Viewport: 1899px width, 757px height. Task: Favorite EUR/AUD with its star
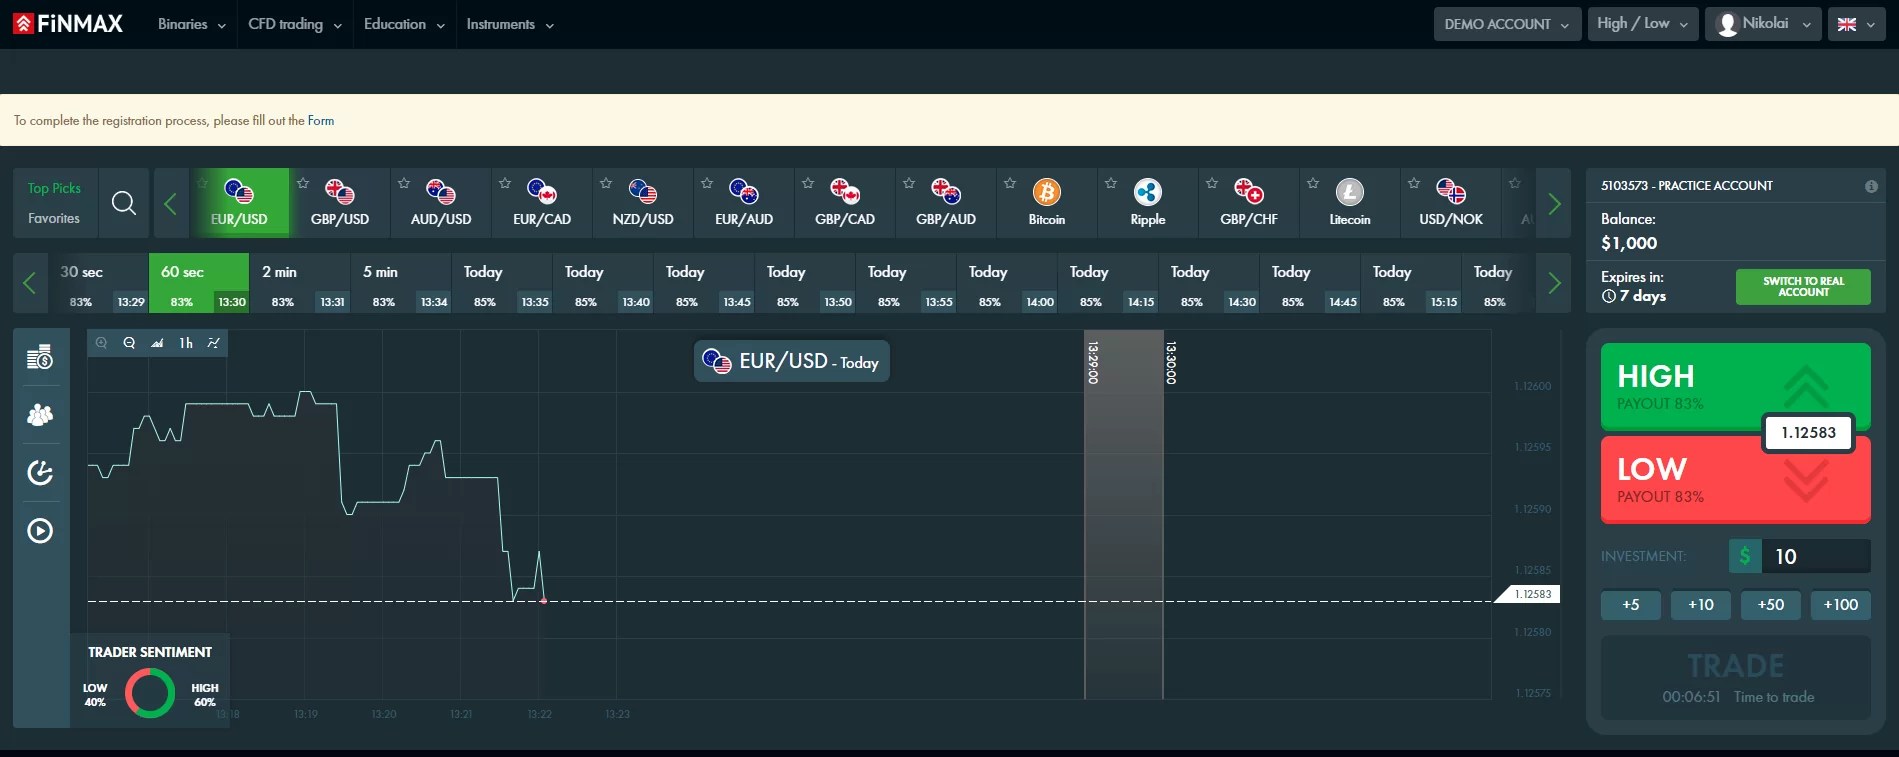pyautogui.click(x=707, y=183)
